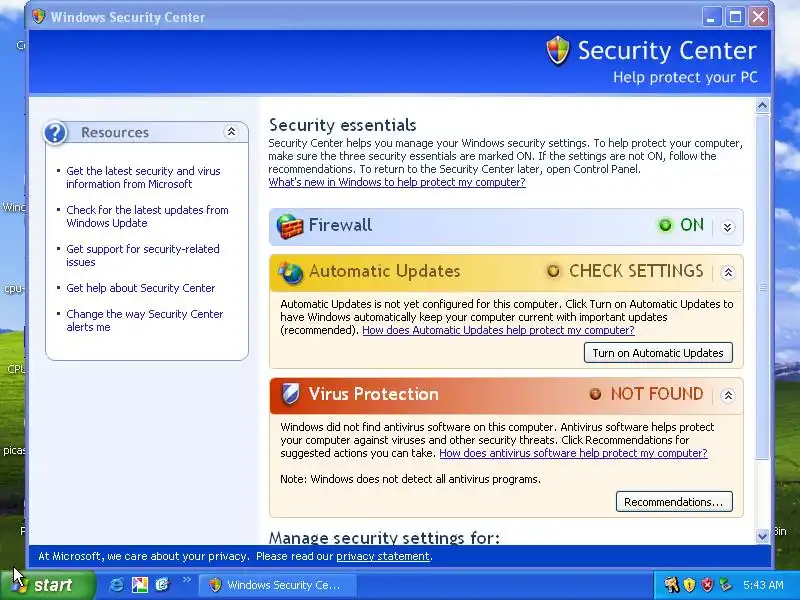
Task: Expand the Firewall section
Action: tap(728, 227)
